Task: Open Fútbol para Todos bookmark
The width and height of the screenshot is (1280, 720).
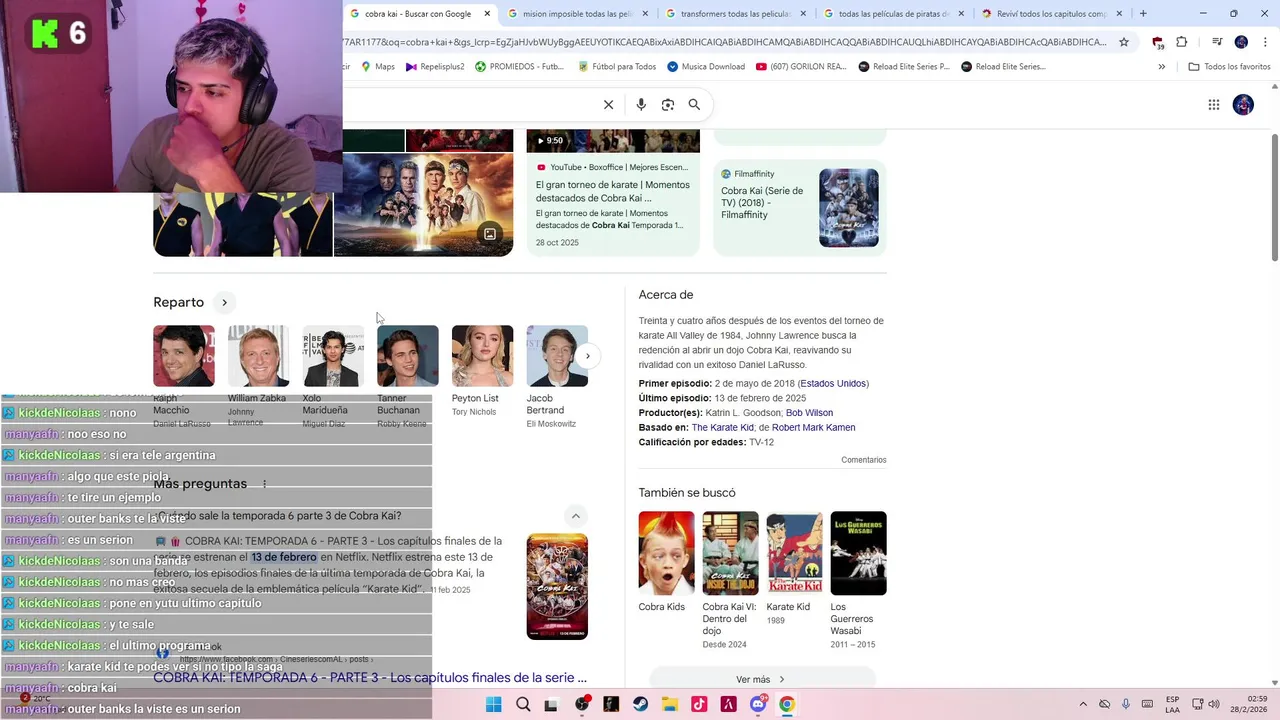Action: (617, 67)
